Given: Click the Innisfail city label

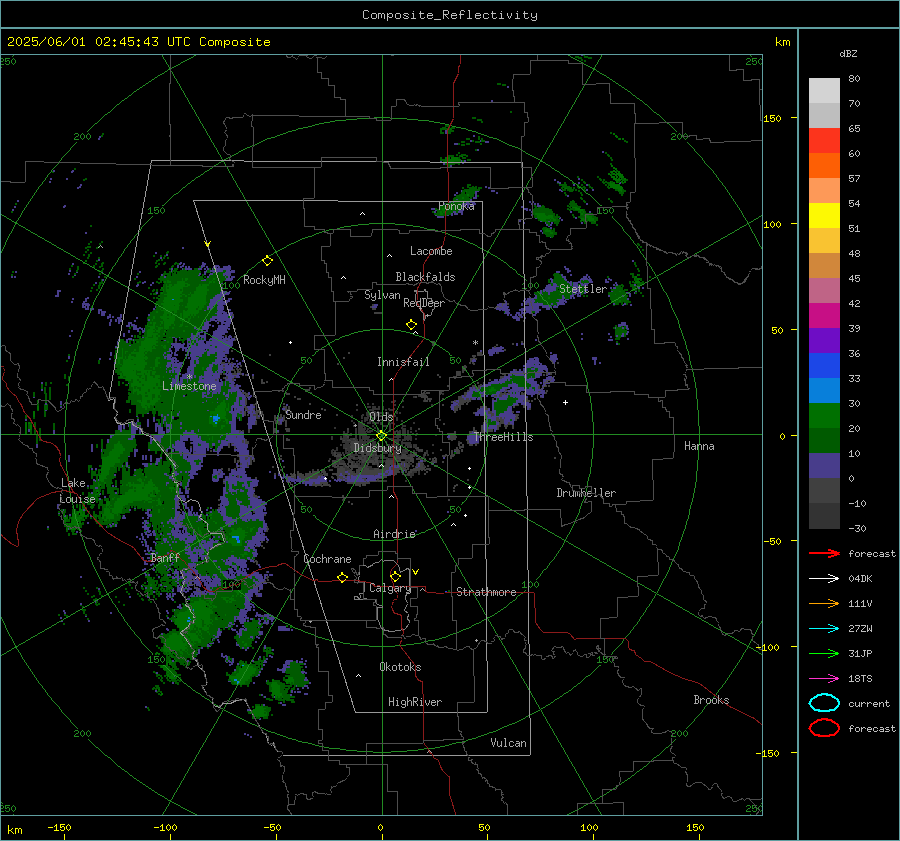Looking at the screenshot, I should click(403, 362).
